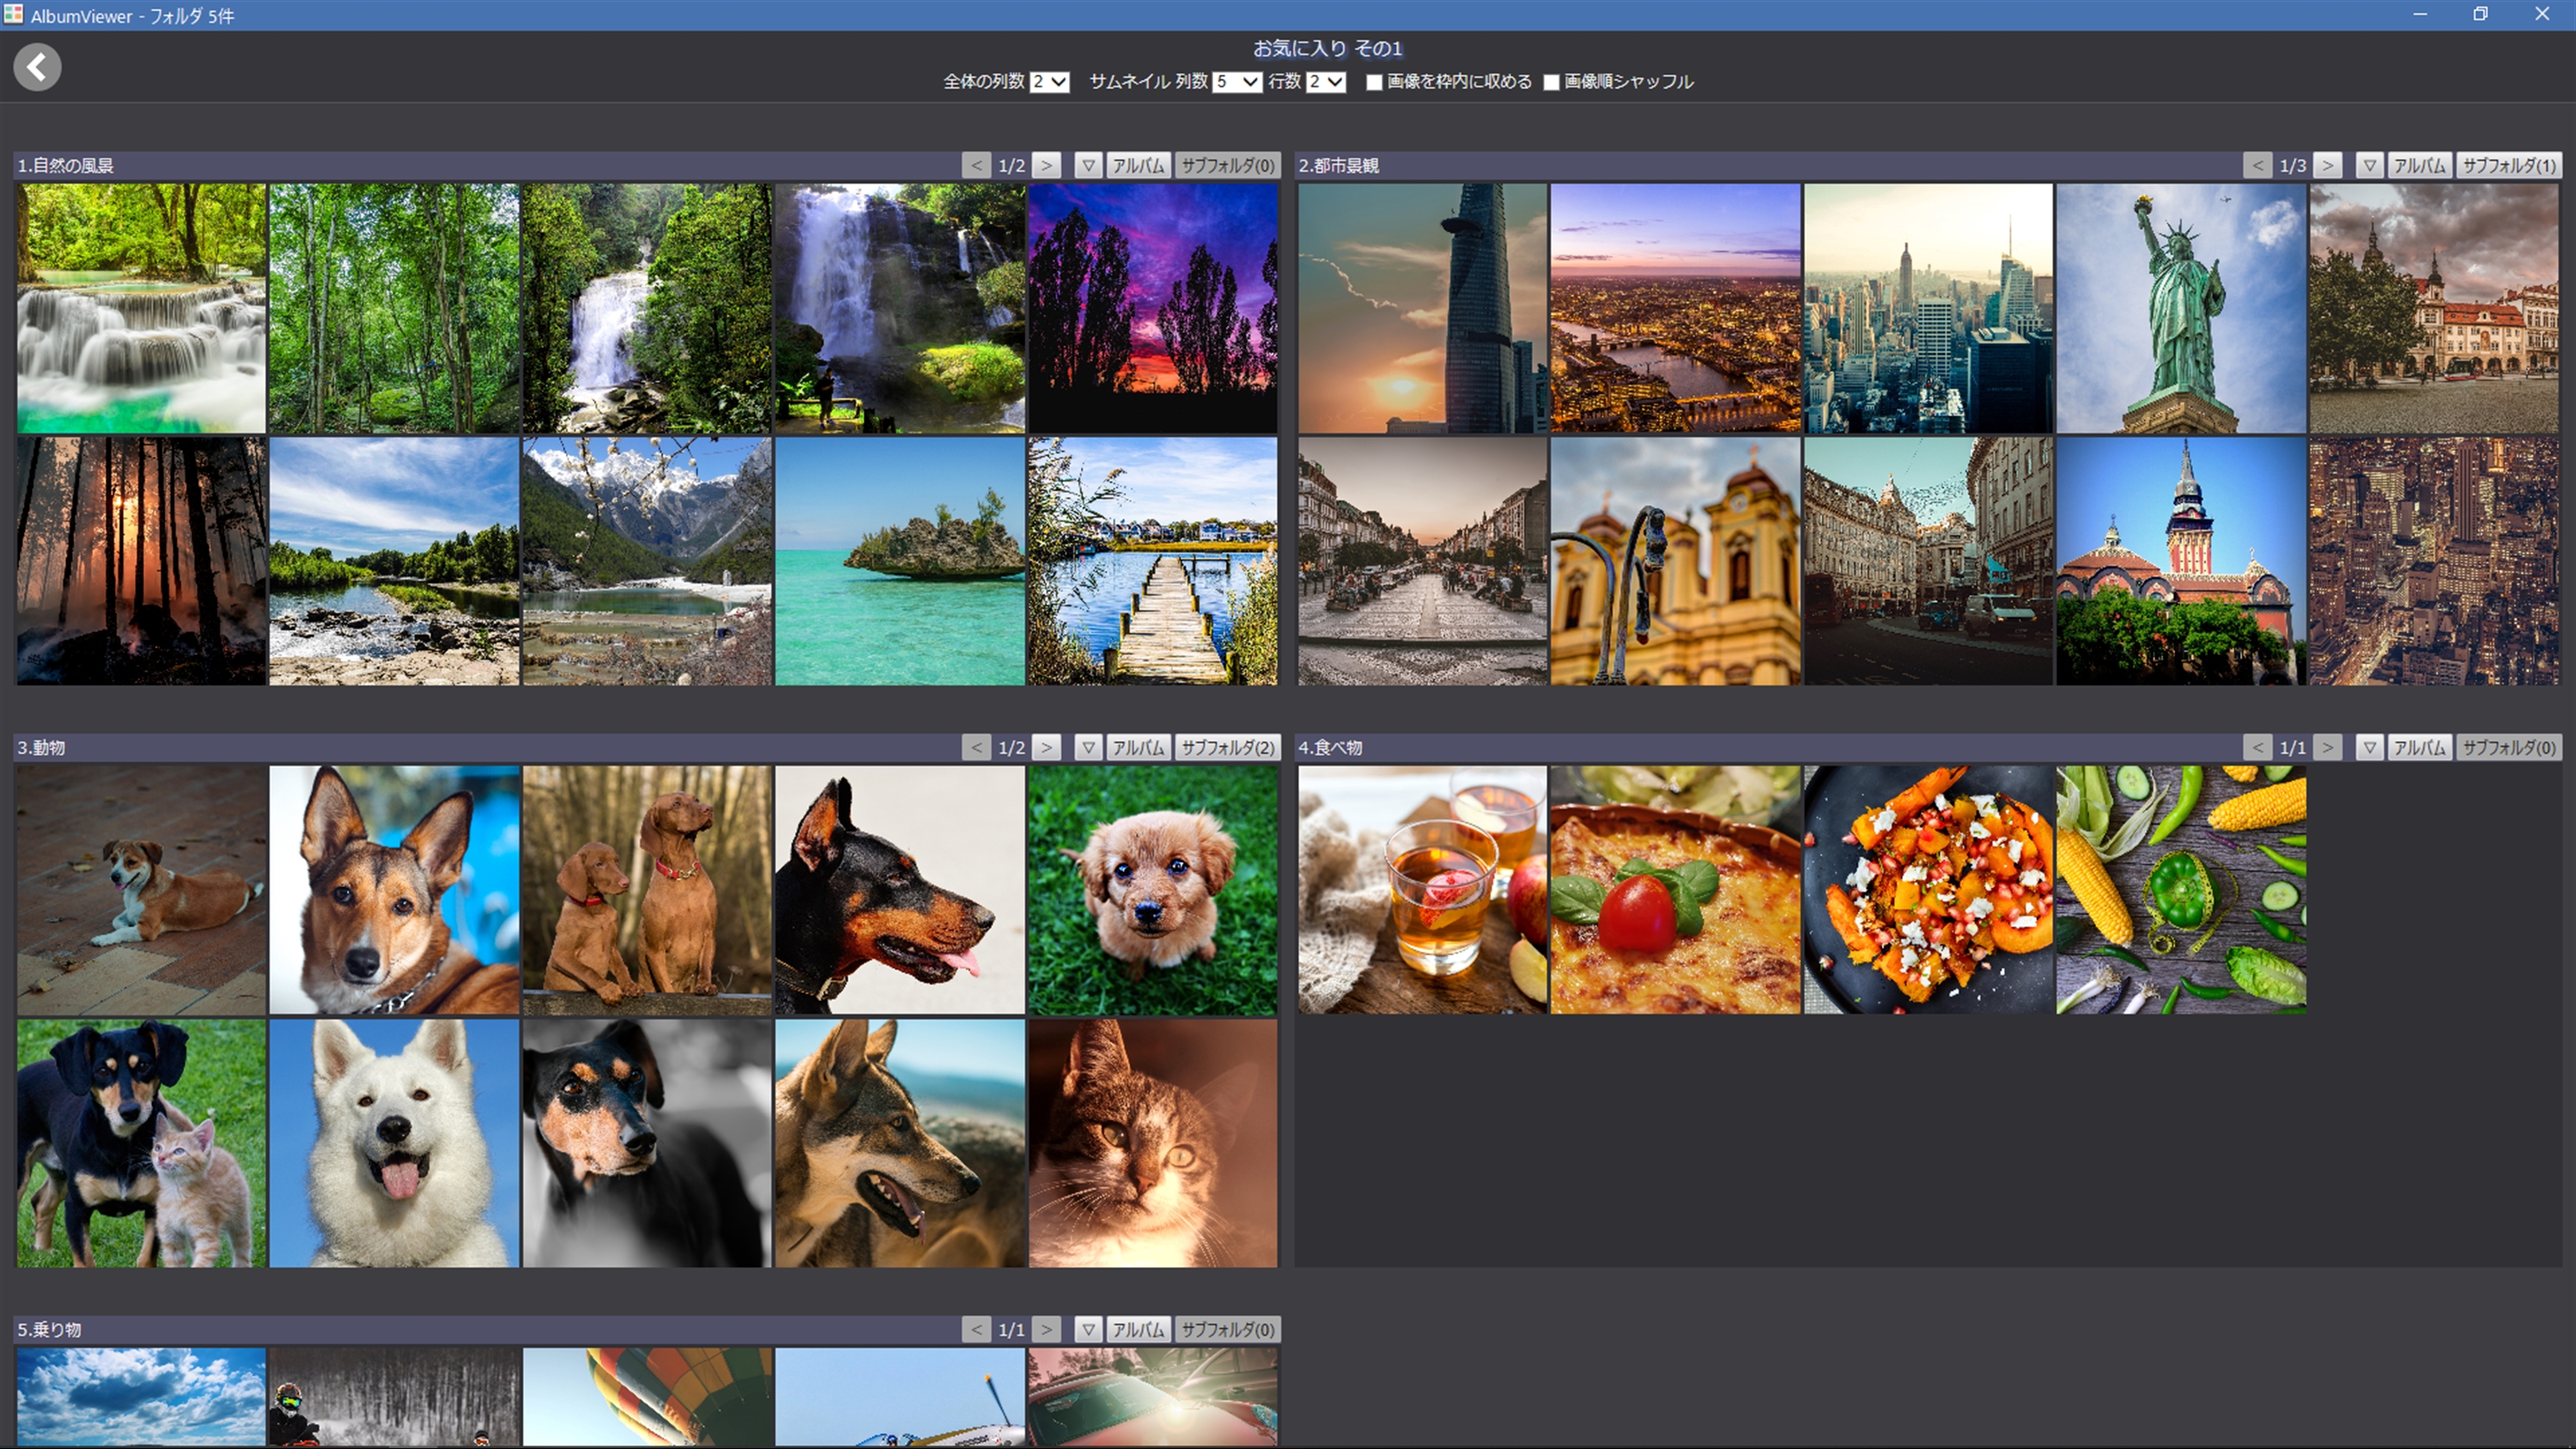The height and width of the screenshot is (1449, 2576).
Task: Open 行数 dropdown
Action: tap(1326, 82)
